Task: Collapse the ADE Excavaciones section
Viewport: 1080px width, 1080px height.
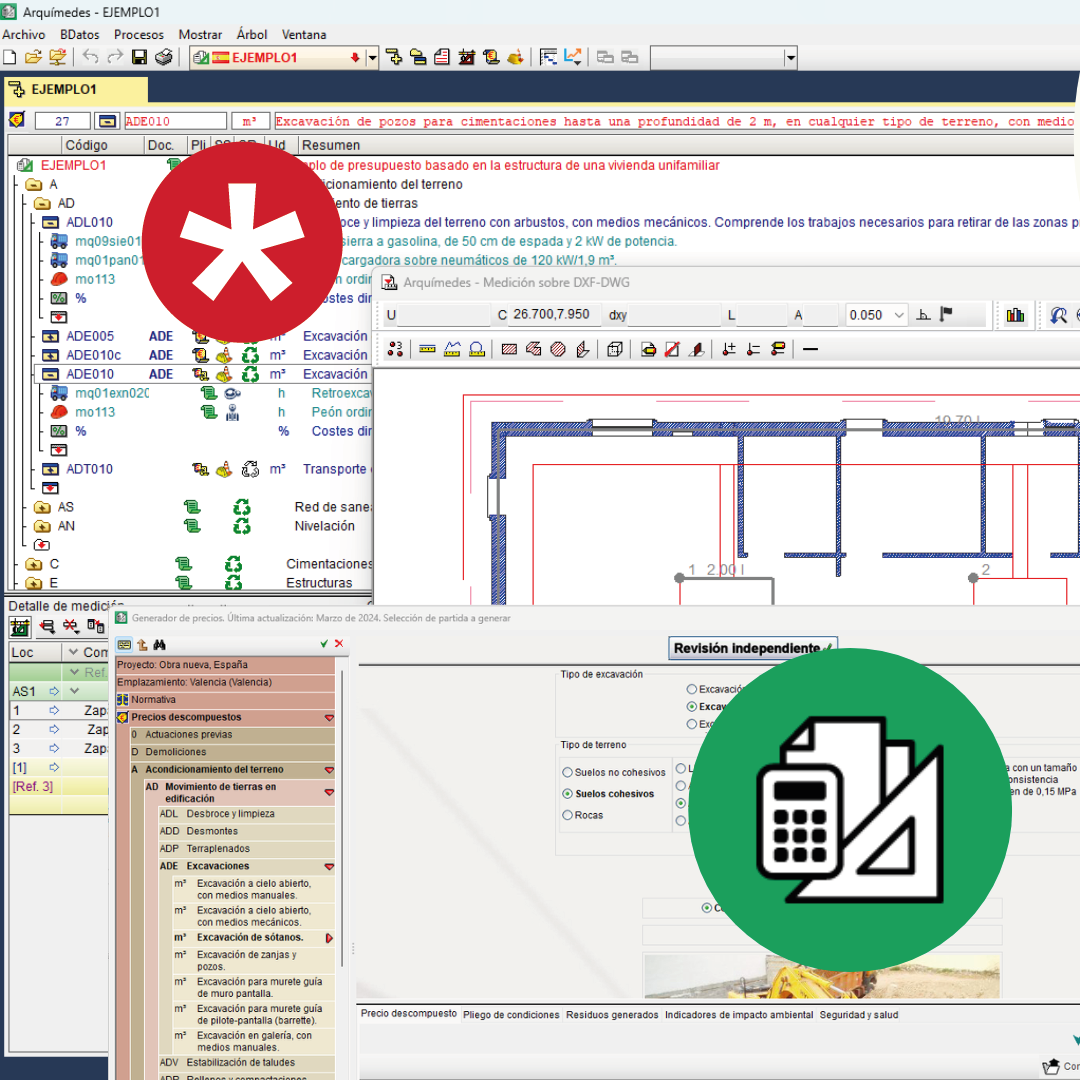Action: point(329,867)
